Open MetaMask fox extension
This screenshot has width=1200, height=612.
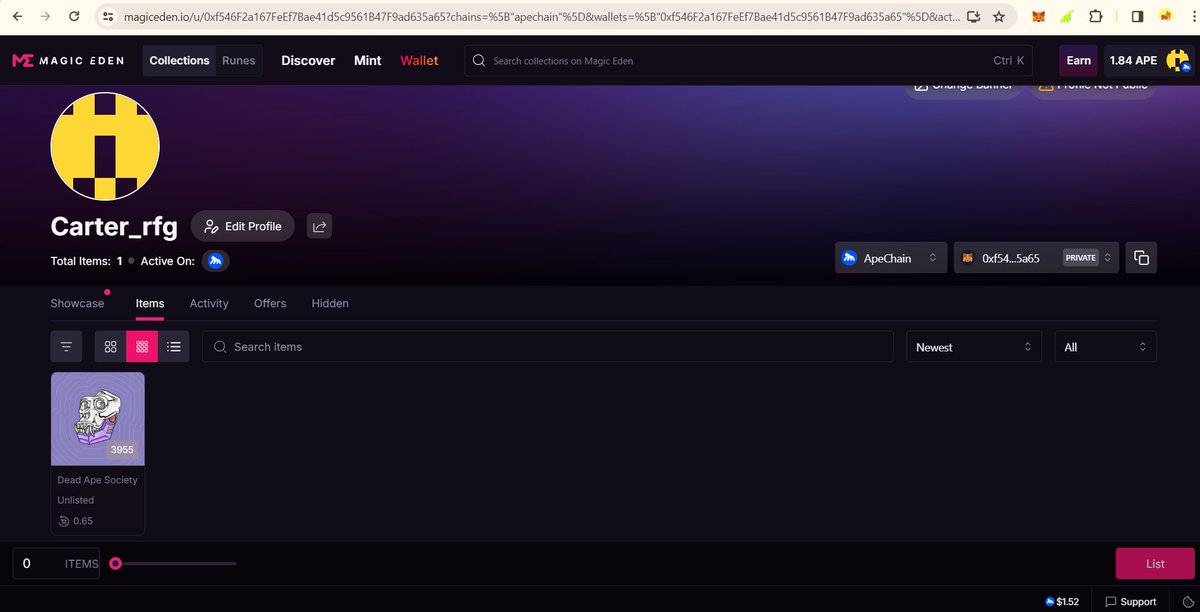pos(1039,17)
